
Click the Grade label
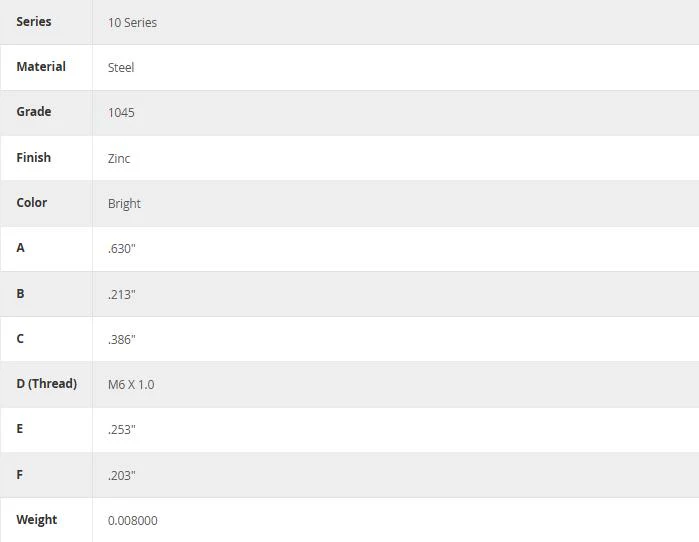pyautogui.click(x=34, y=111)
